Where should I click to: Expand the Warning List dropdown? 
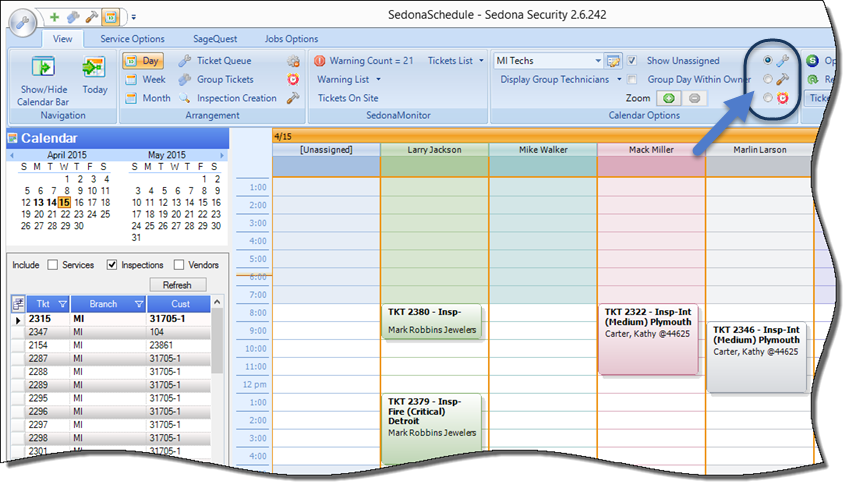[378, 80]
